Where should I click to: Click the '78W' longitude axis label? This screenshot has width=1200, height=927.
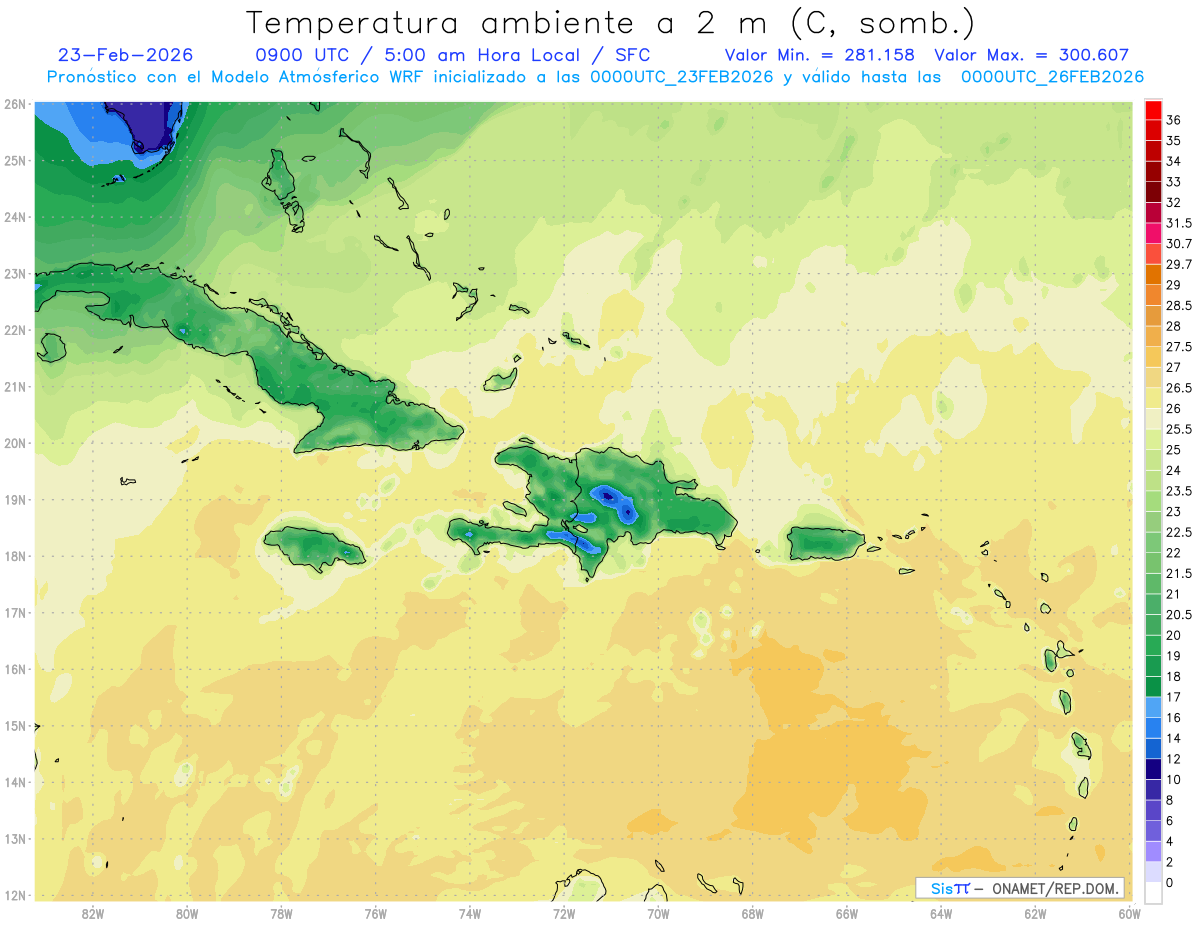pos(281,913)
